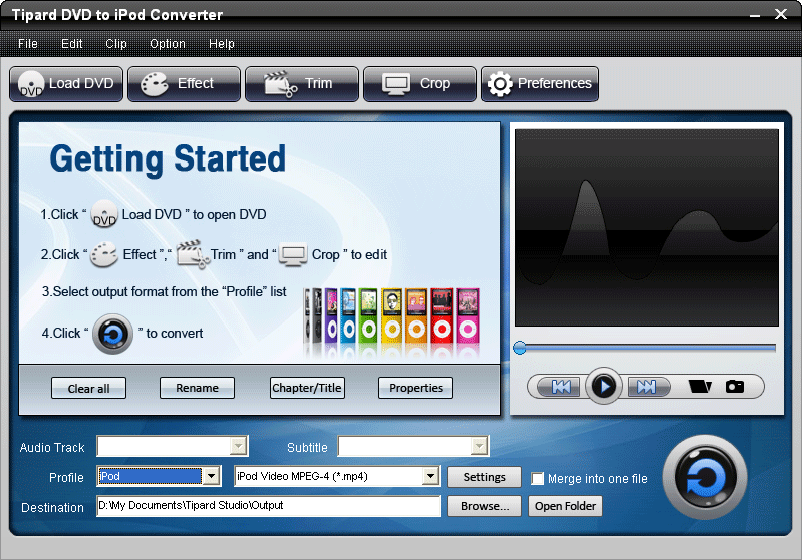Click the preview progress track
This screenshot has height=560, width=803.
(x=650, y=348)
